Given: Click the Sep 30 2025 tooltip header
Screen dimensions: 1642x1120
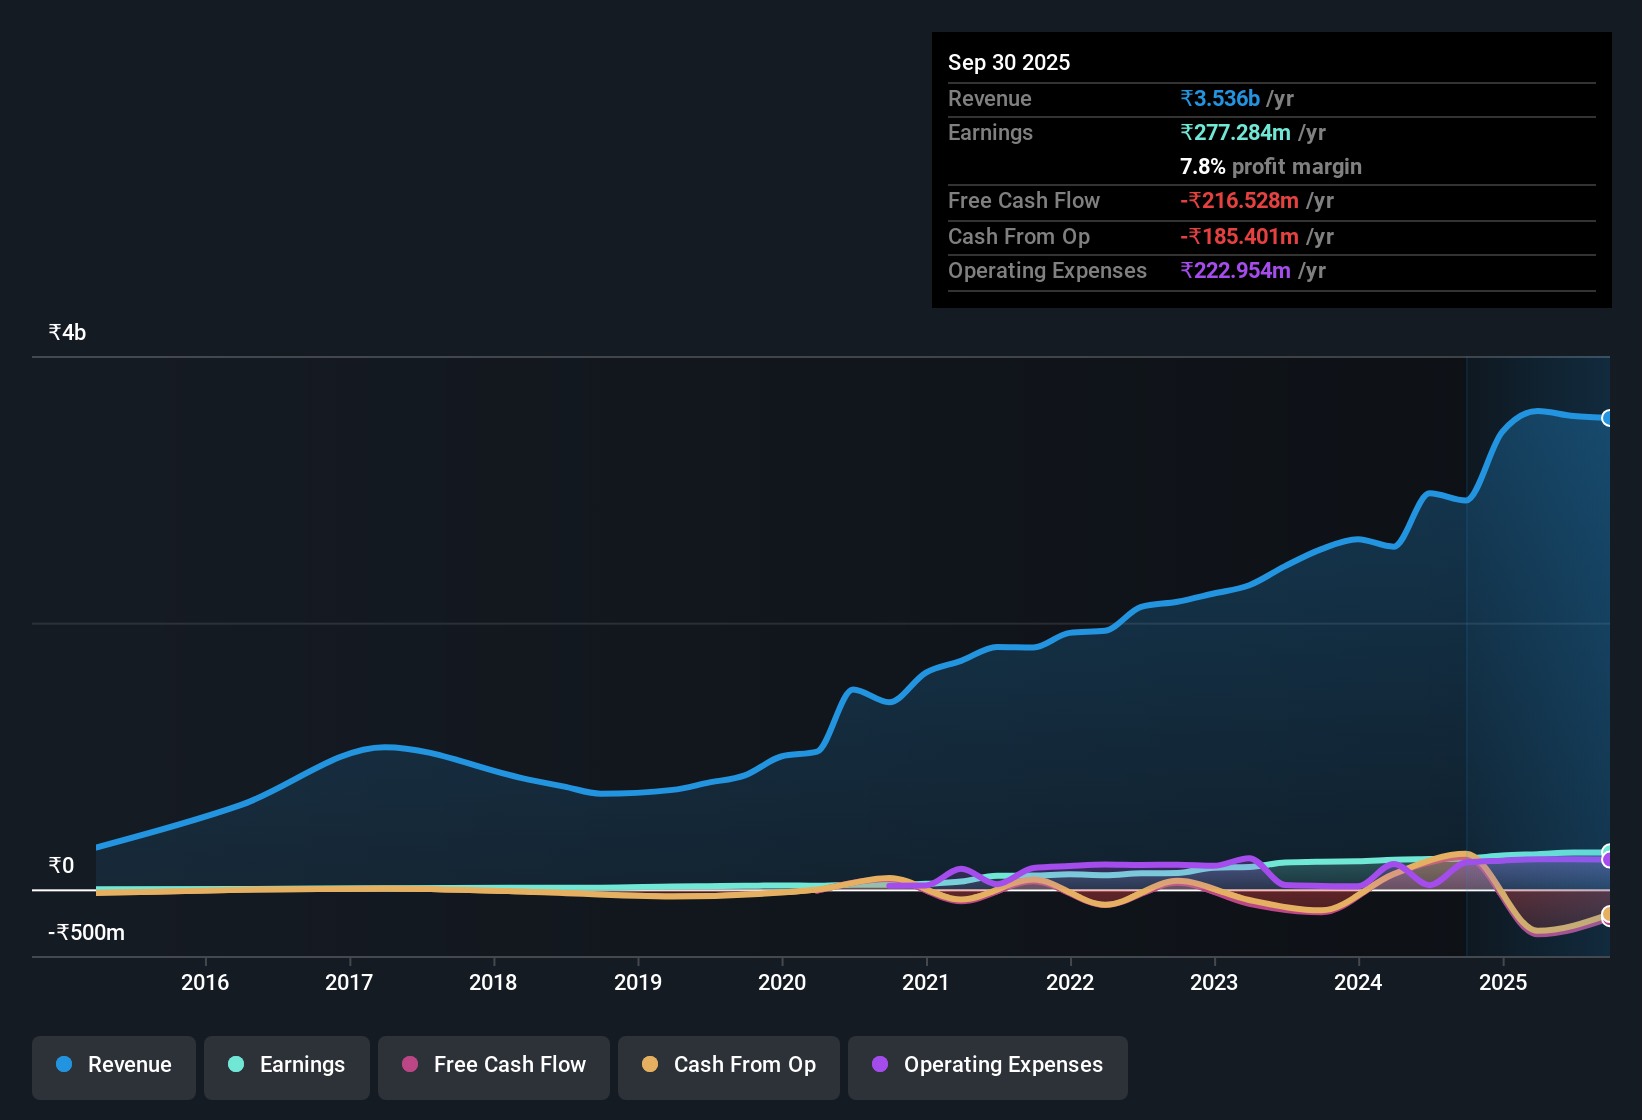Looking at the screenshot, I should point(1009,62).
